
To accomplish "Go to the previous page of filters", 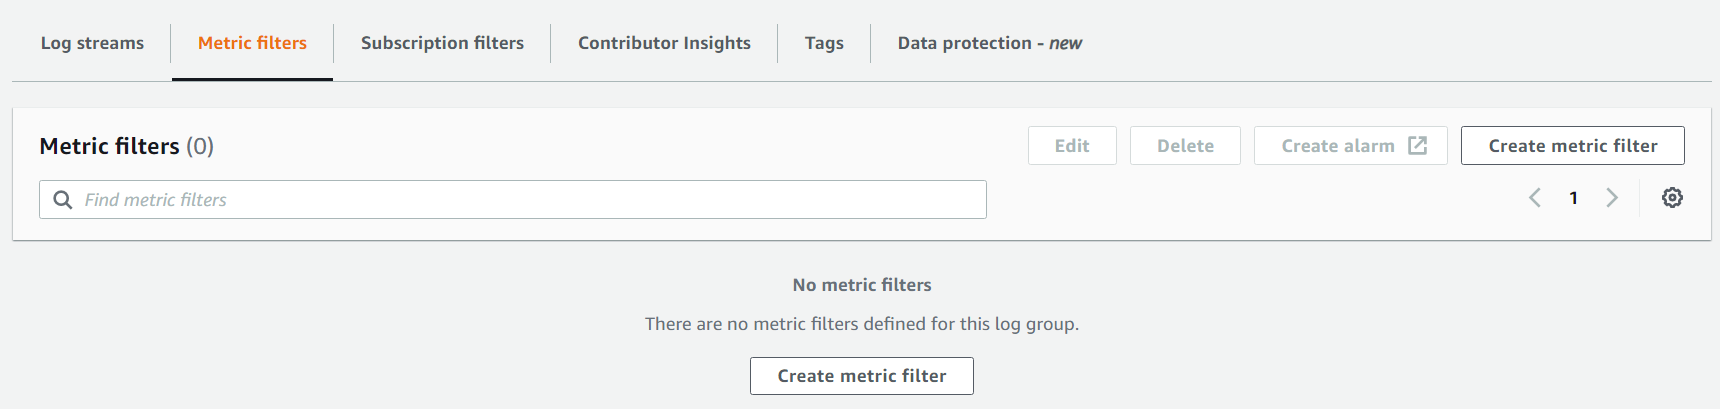I will 1535,198.
